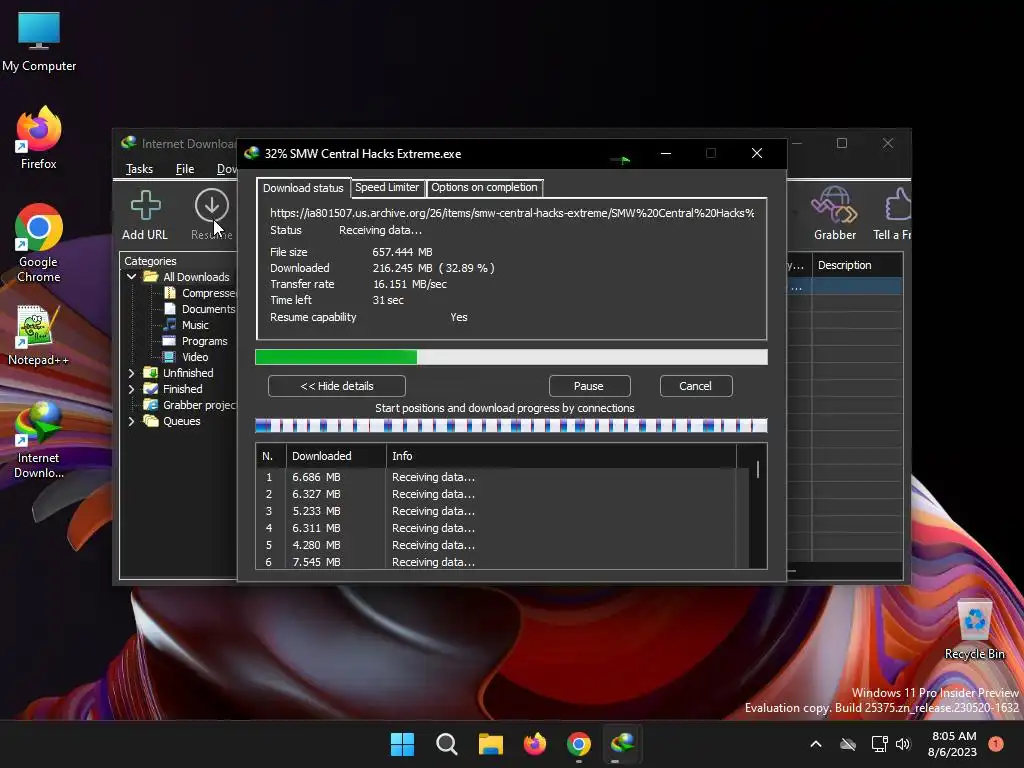Open My Computer desktop icon
1024x768 pixels.
pos(39,42)
